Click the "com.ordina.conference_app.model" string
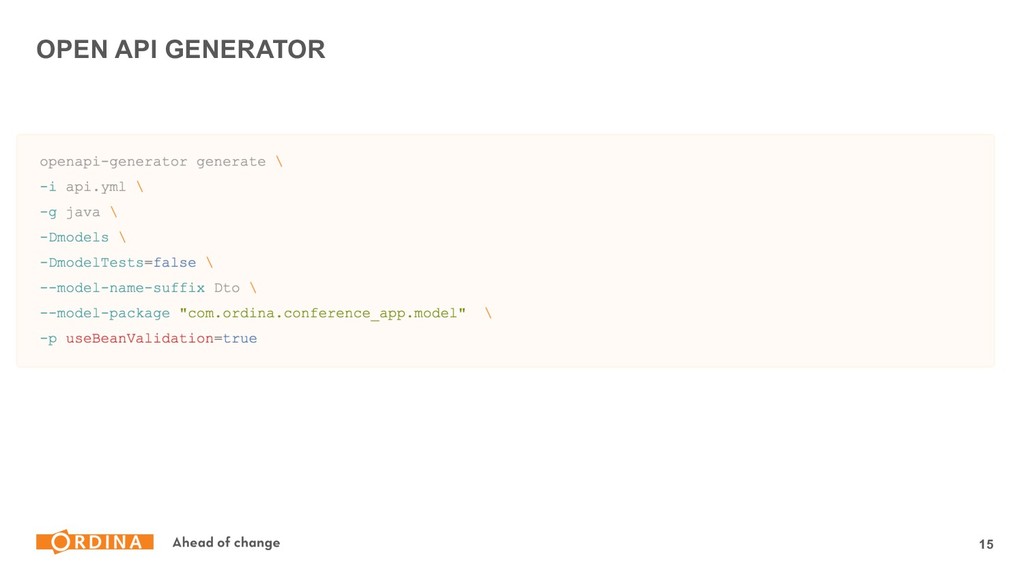 coord(323,313)
